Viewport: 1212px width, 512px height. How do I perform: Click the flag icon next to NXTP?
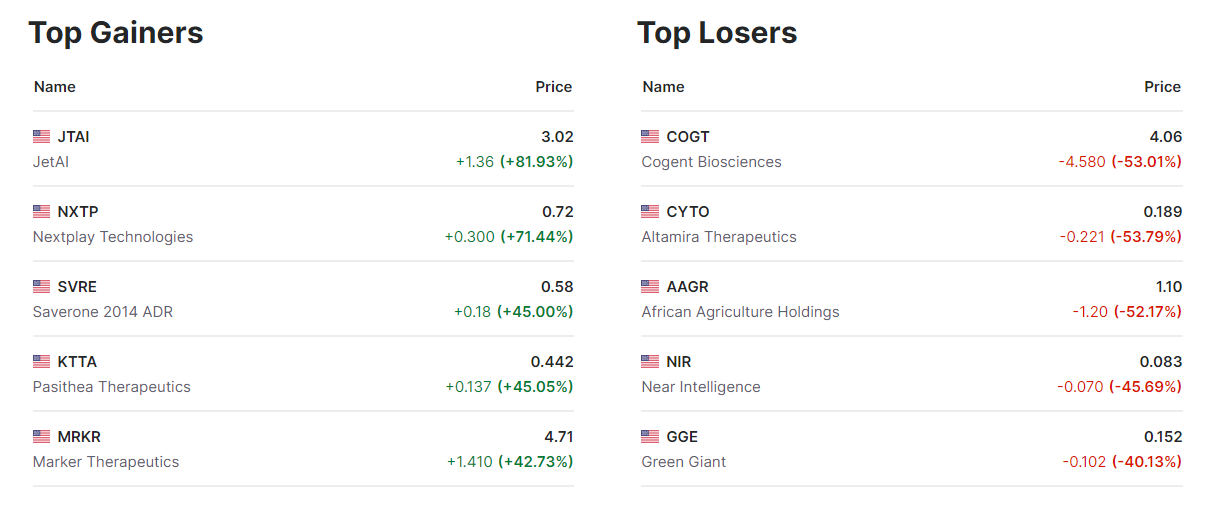tap(41, 212)
